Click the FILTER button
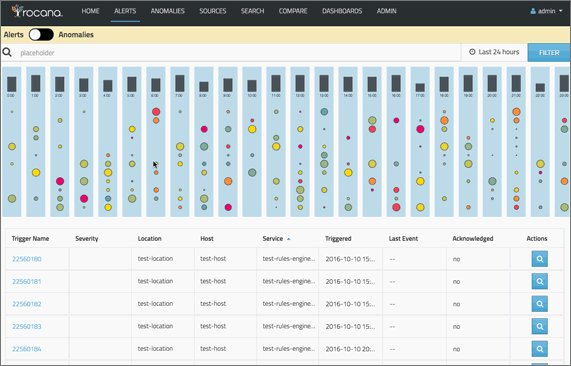The width and height of the screenshot is (571, 366). pos(549,52)
